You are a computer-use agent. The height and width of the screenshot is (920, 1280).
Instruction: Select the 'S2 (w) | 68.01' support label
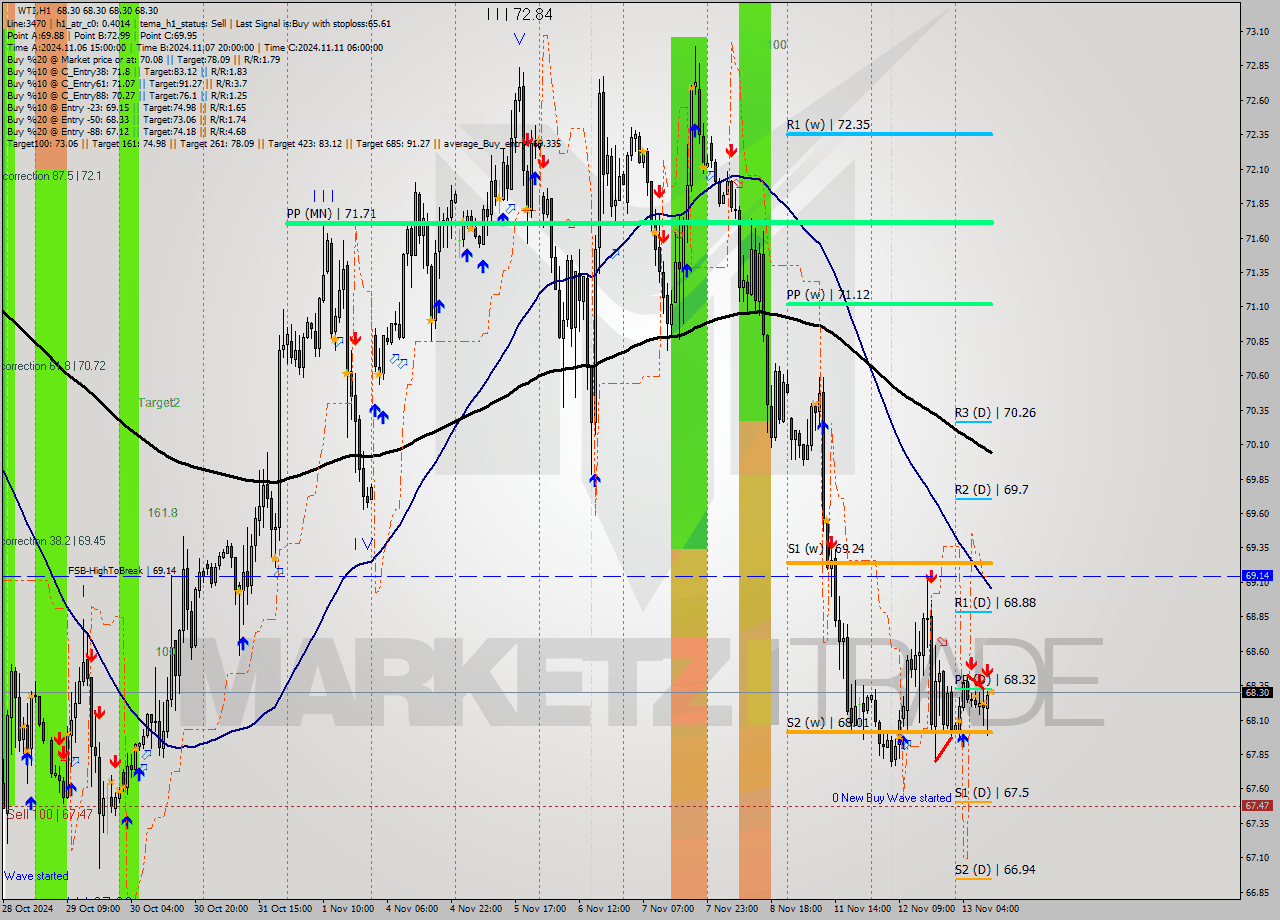tap(826, 722)
